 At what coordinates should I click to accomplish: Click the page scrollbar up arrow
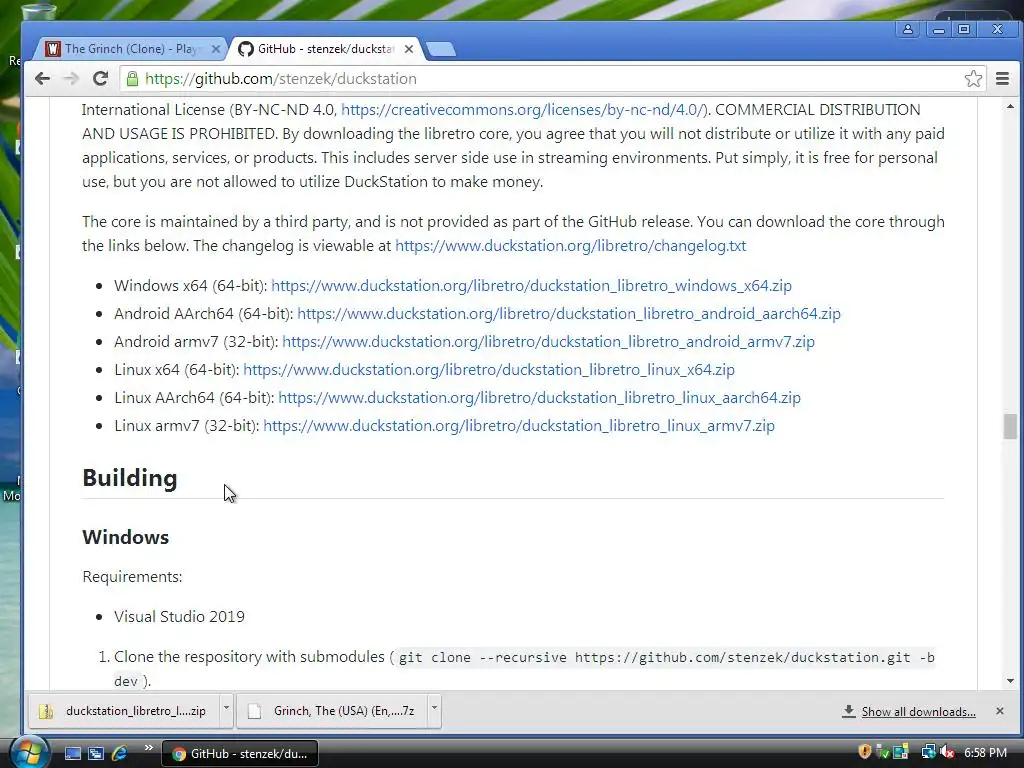(1010, 106)
